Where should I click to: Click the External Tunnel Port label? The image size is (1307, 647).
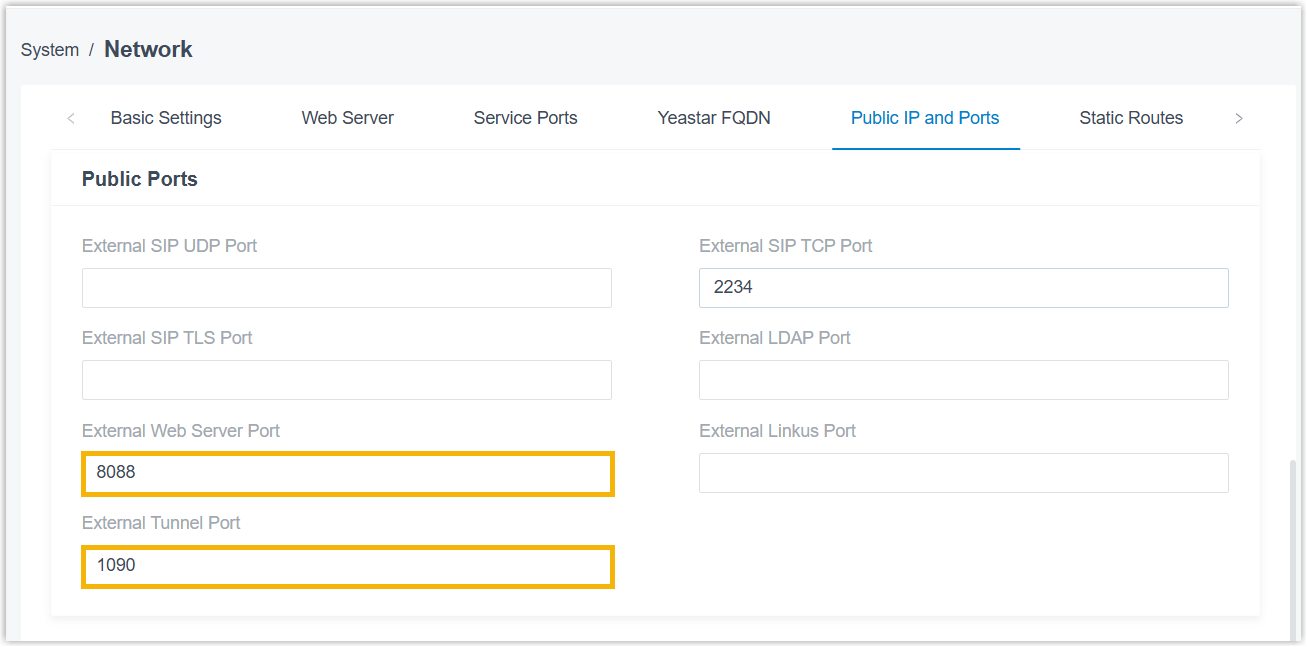pos(161,523)
